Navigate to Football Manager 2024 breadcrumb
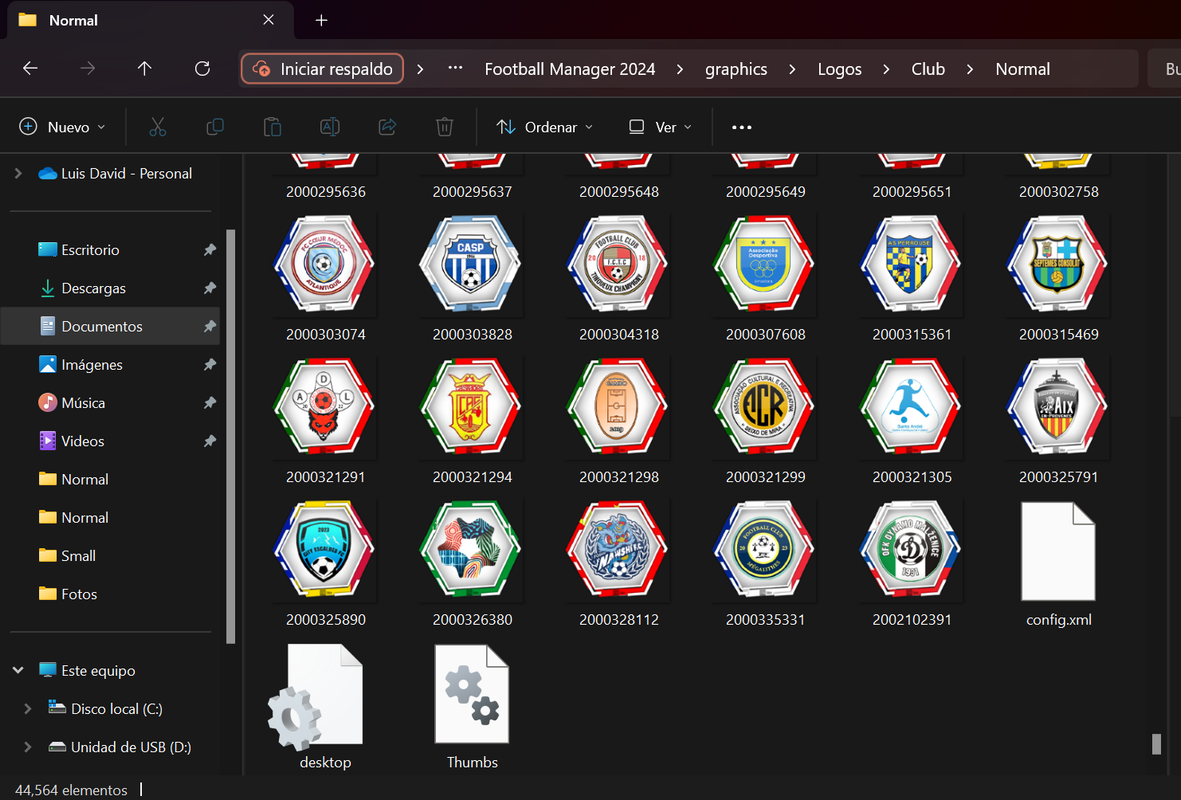The height and width of the screenshot is (800, 1181). point(569,69)
